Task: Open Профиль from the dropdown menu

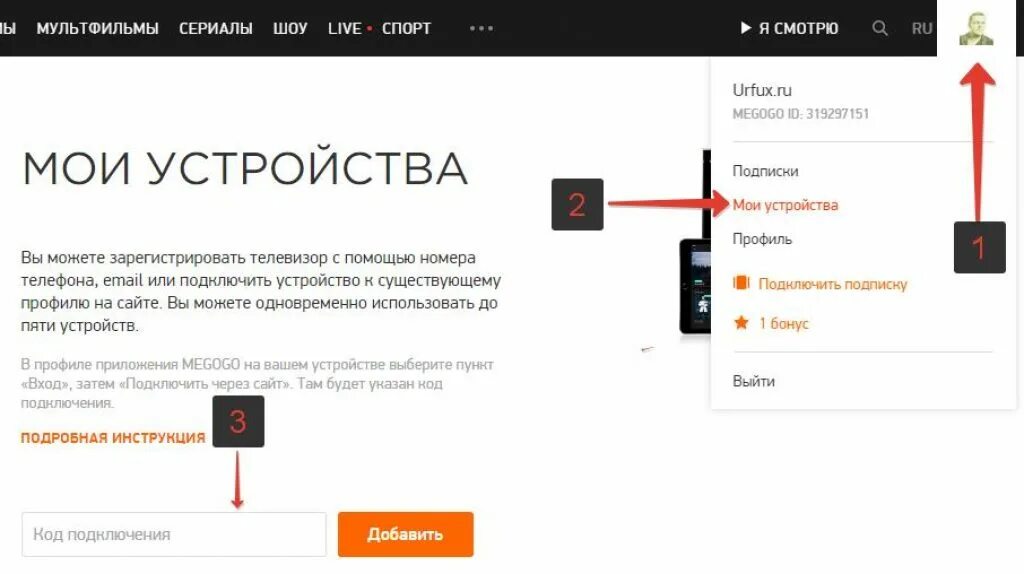Action: pos(762,239)
